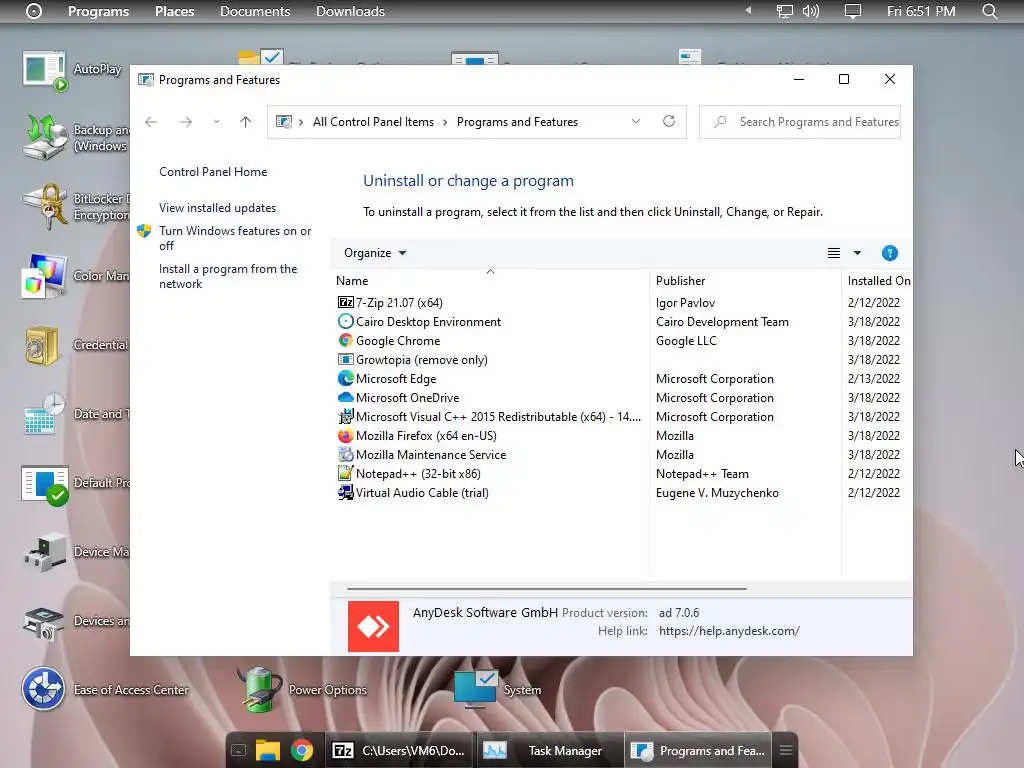Click the AnyDesk logo in details pane
Image resolution: width=1024 pixels, height=768 pixels.
[373, 626]
